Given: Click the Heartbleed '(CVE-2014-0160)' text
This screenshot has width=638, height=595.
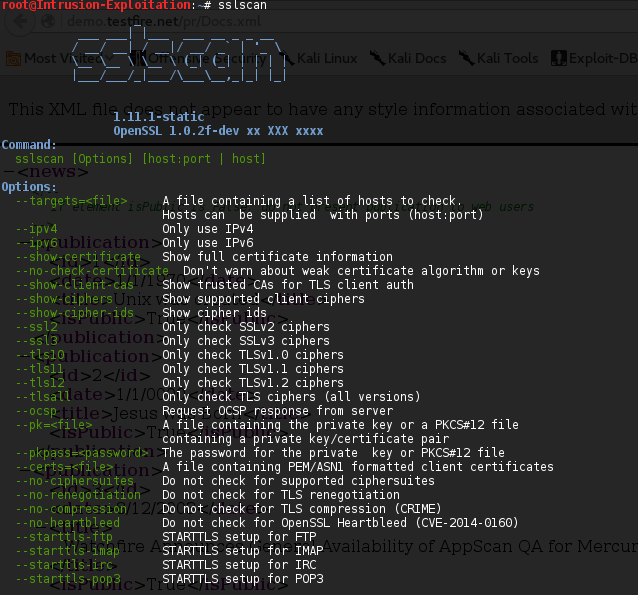Looking at the screenshot, I should click(x=467, y=523).
